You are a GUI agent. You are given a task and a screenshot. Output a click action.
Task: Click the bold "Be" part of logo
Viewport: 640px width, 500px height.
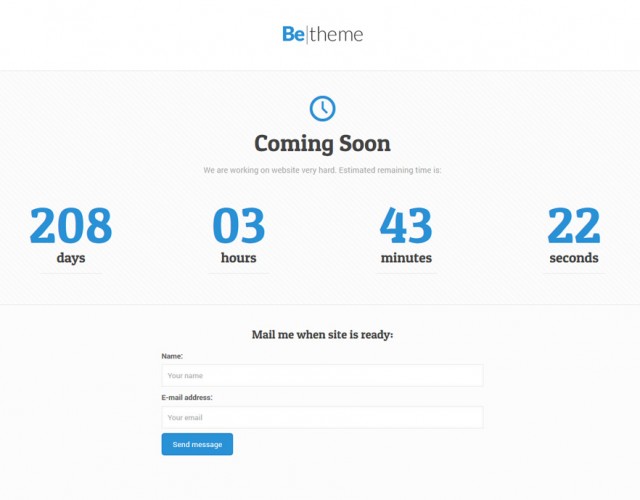point(294,35)
